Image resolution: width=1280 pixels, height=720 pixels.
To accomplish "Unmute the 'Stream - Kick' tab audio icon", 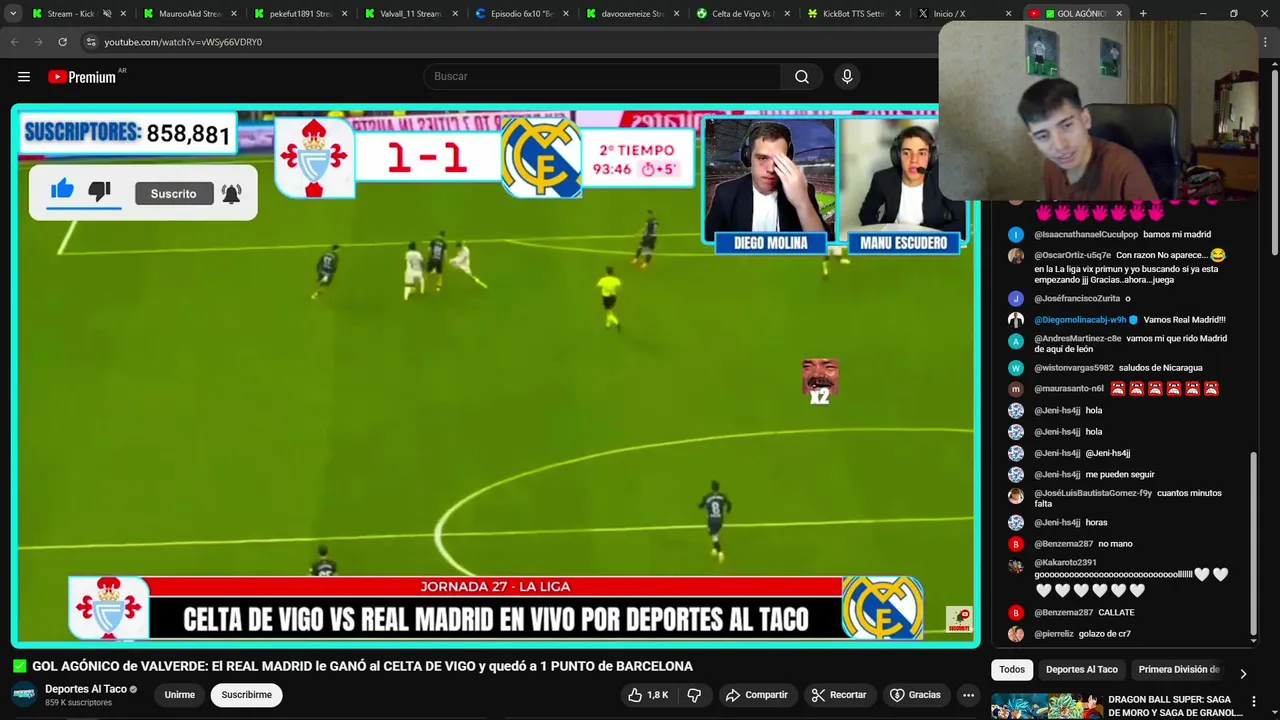I will click(x=107, y=14).
